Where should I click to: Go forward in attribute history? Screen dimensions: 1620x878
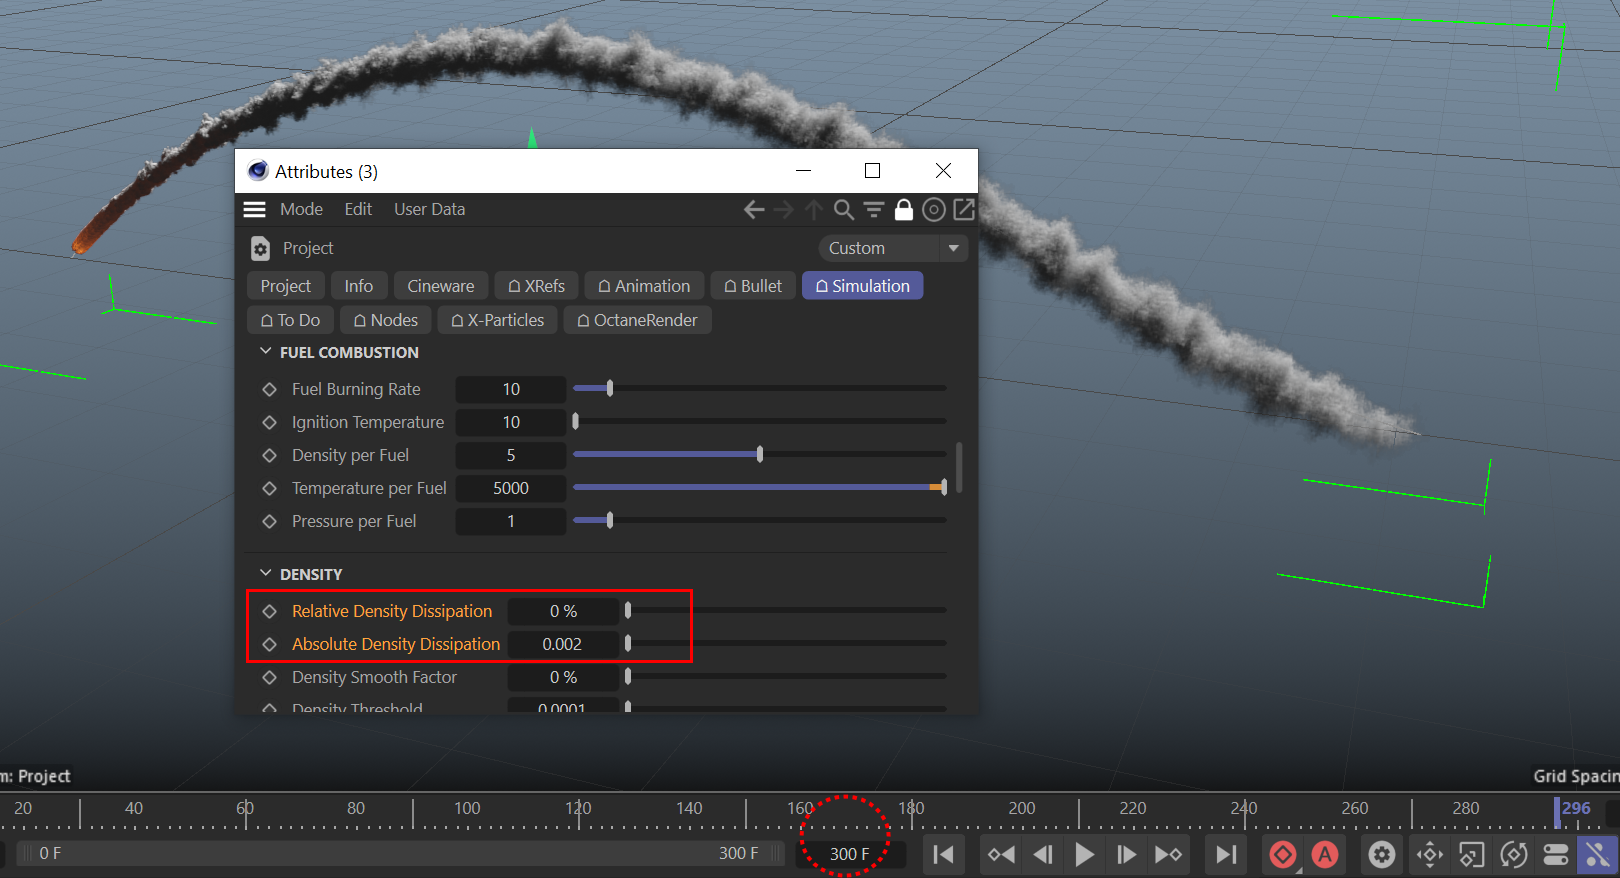pos(784,209)
